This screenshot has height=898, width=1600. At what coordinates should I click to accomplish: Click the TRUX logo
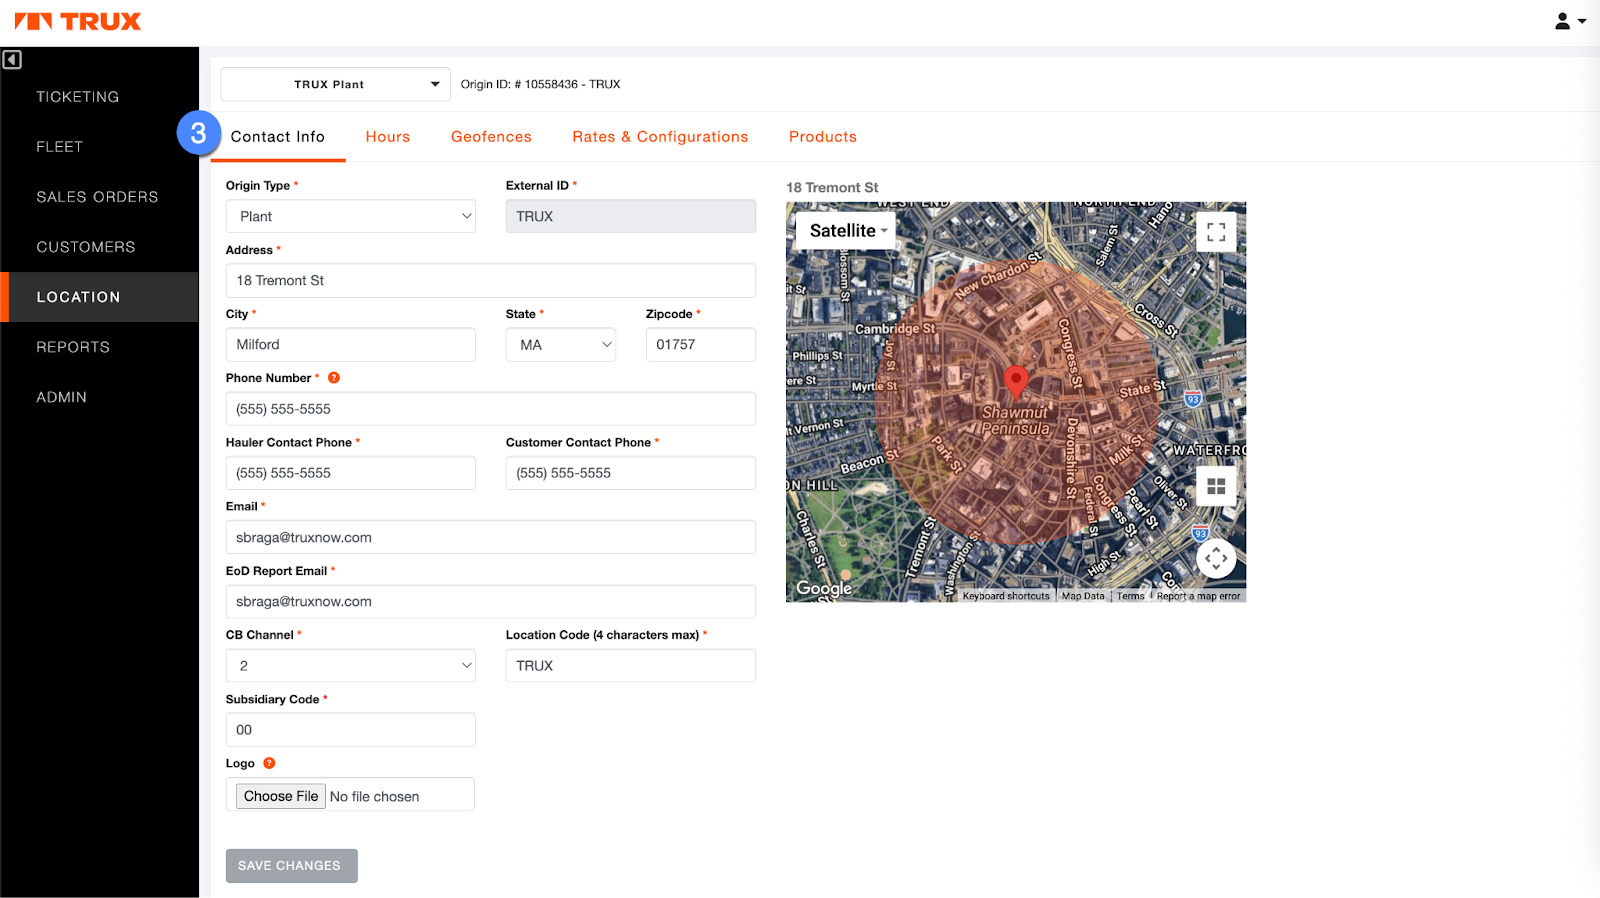tap(78, 22)
